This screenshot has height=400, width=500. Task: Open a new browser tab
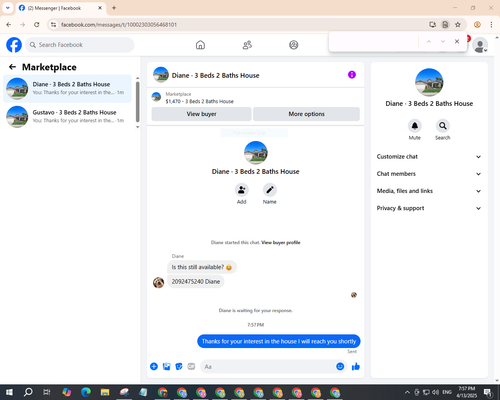(114, 8)
